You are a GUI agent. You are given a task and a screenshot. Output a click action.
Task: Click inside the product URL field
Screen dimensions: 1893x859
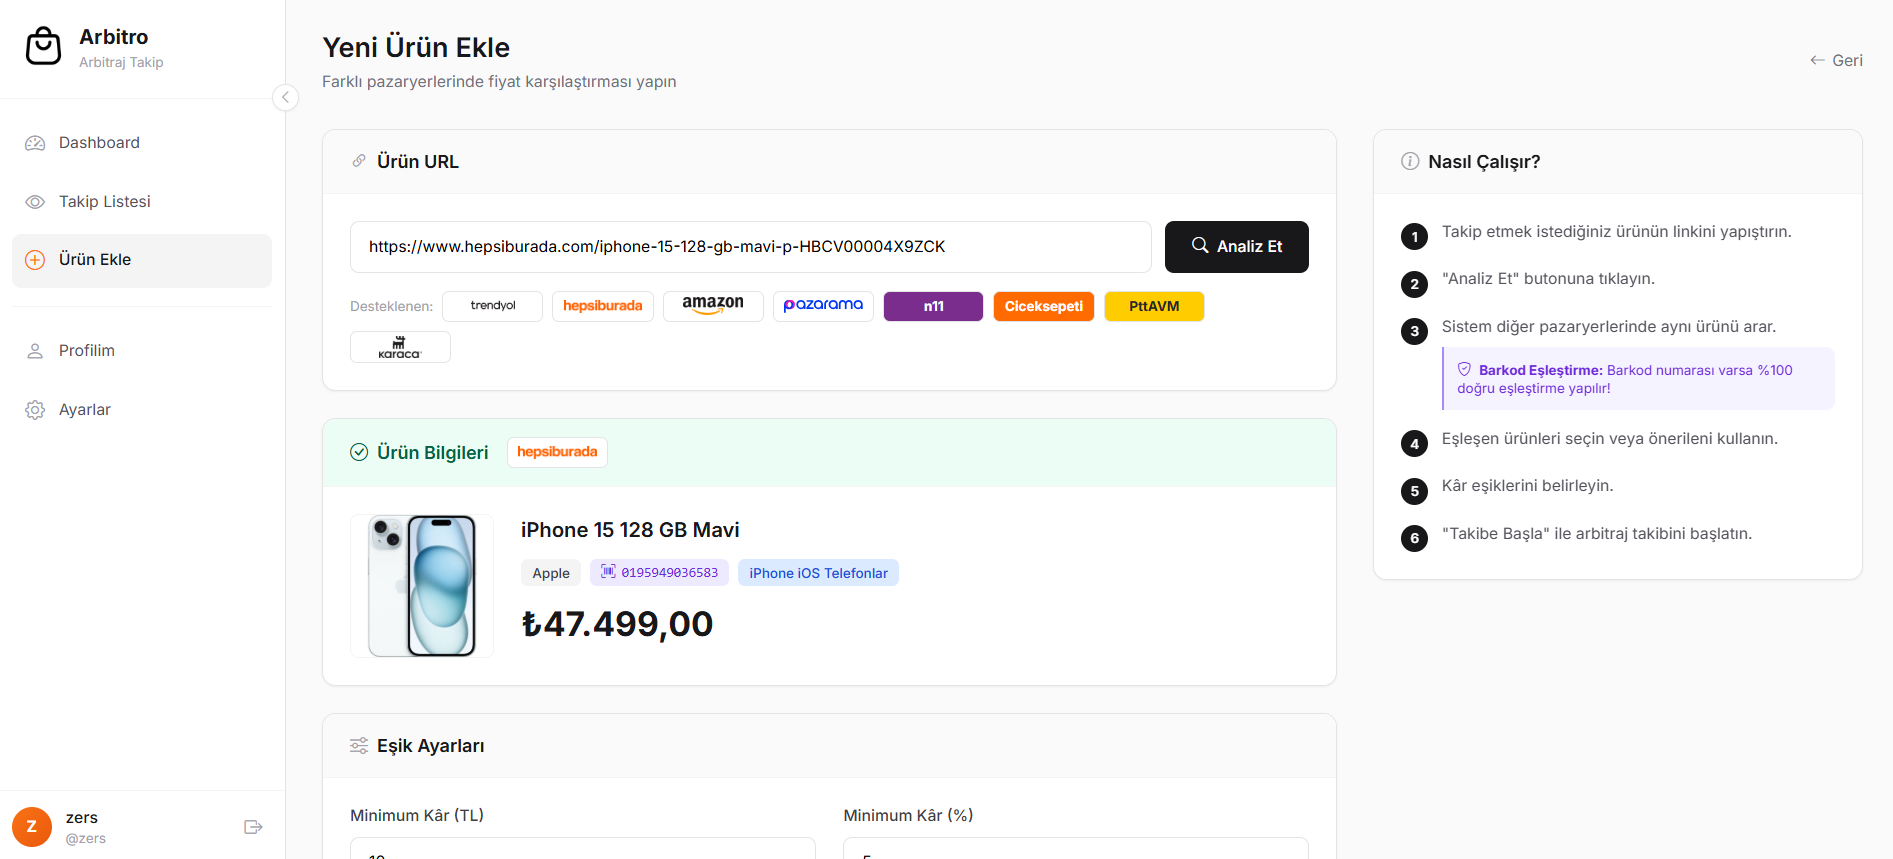[751, 247]
